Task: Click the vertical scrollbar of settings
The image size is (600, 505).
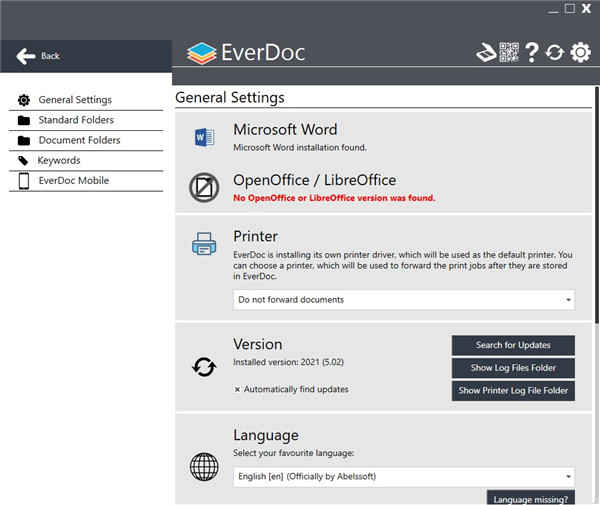Action: coord(596,207)
